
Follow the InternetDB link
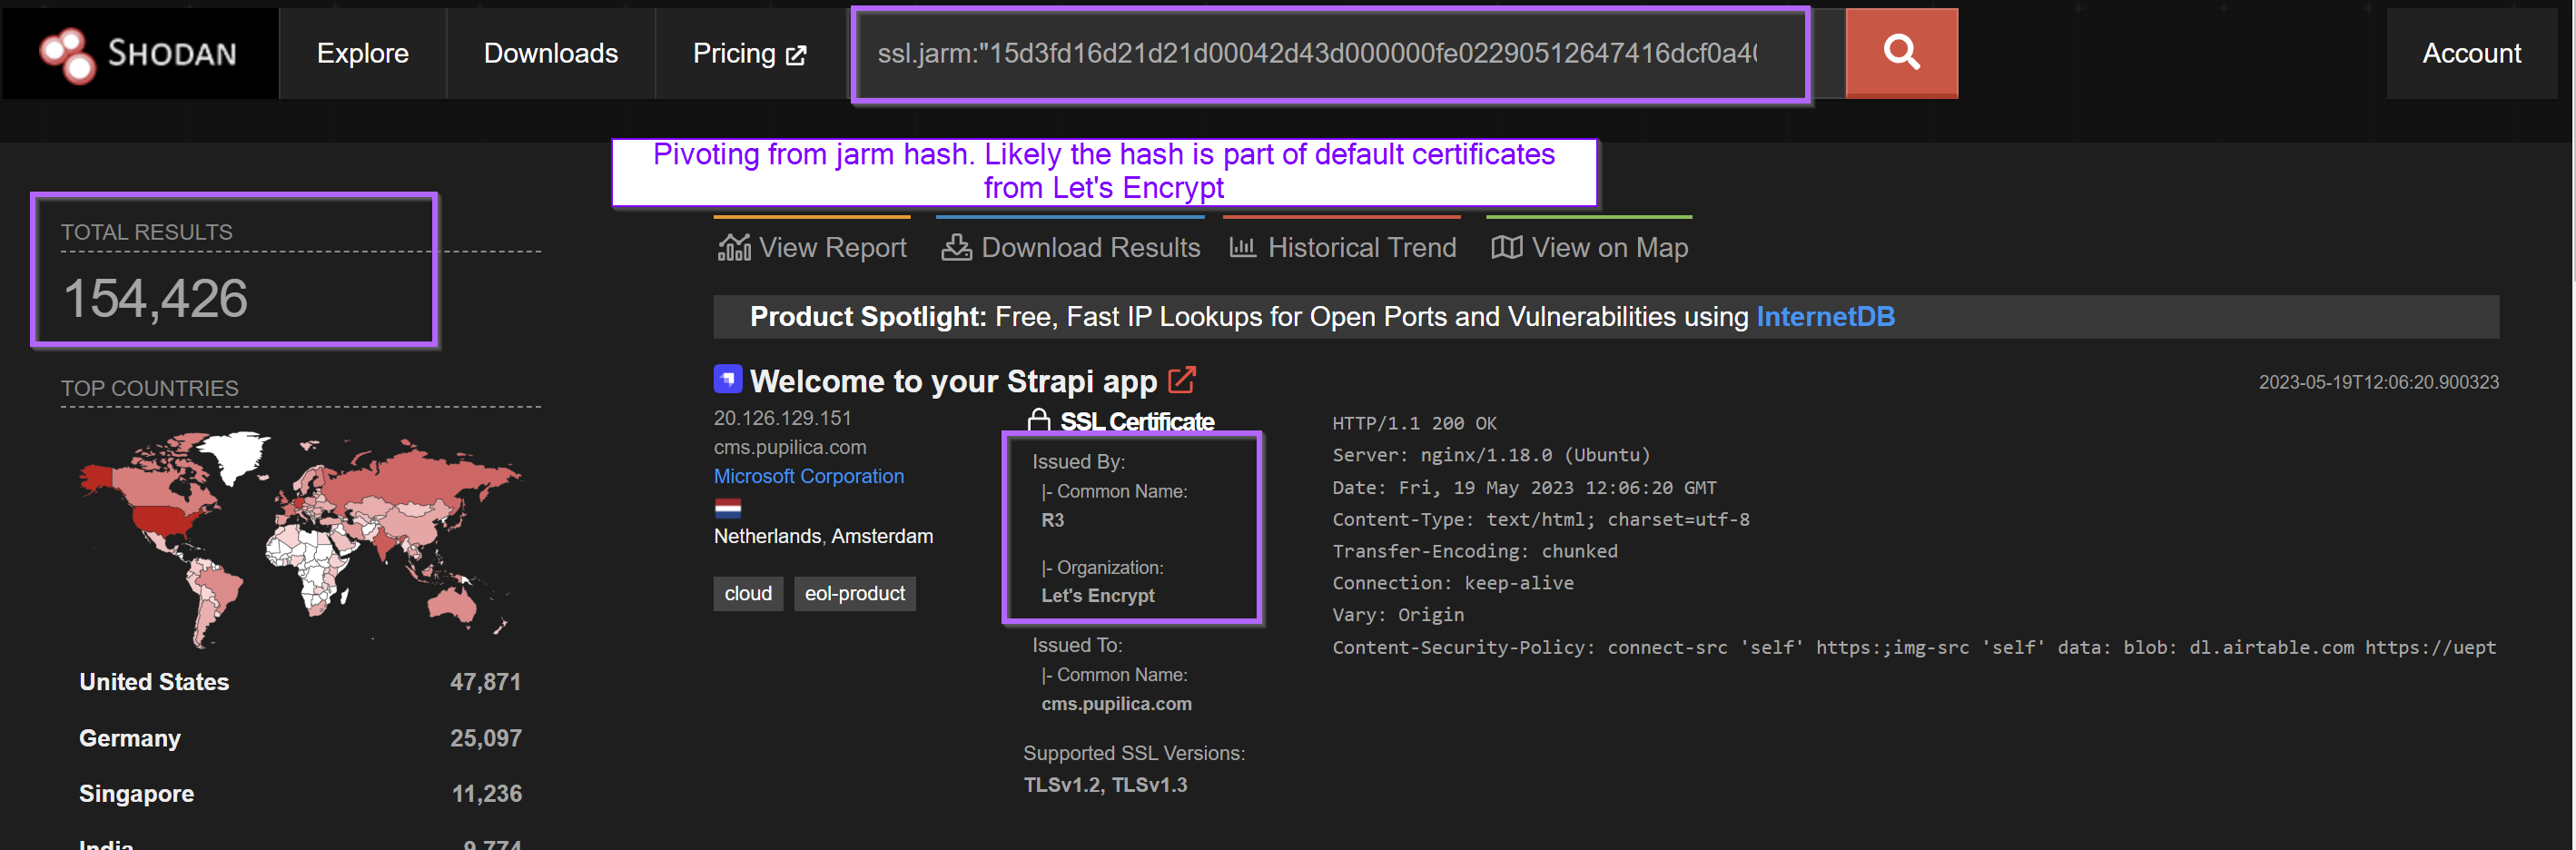(x=1825, y=317)
